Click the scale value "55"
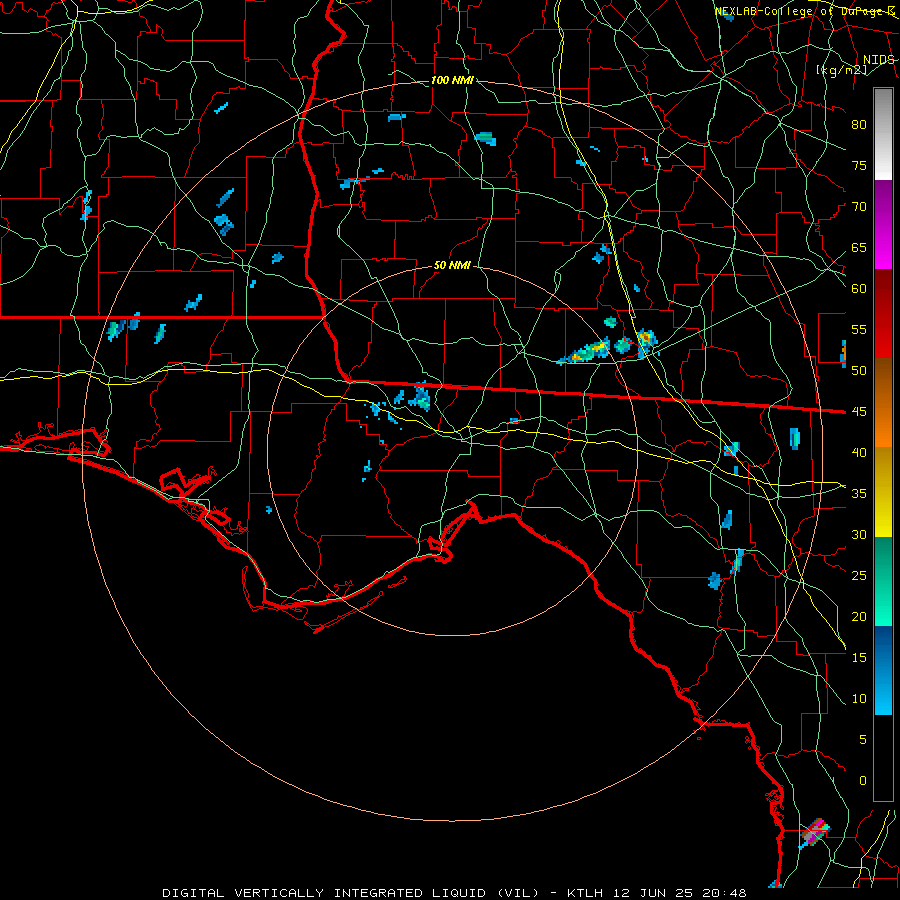This screenshot has width=900, height=900. point(859,329)
